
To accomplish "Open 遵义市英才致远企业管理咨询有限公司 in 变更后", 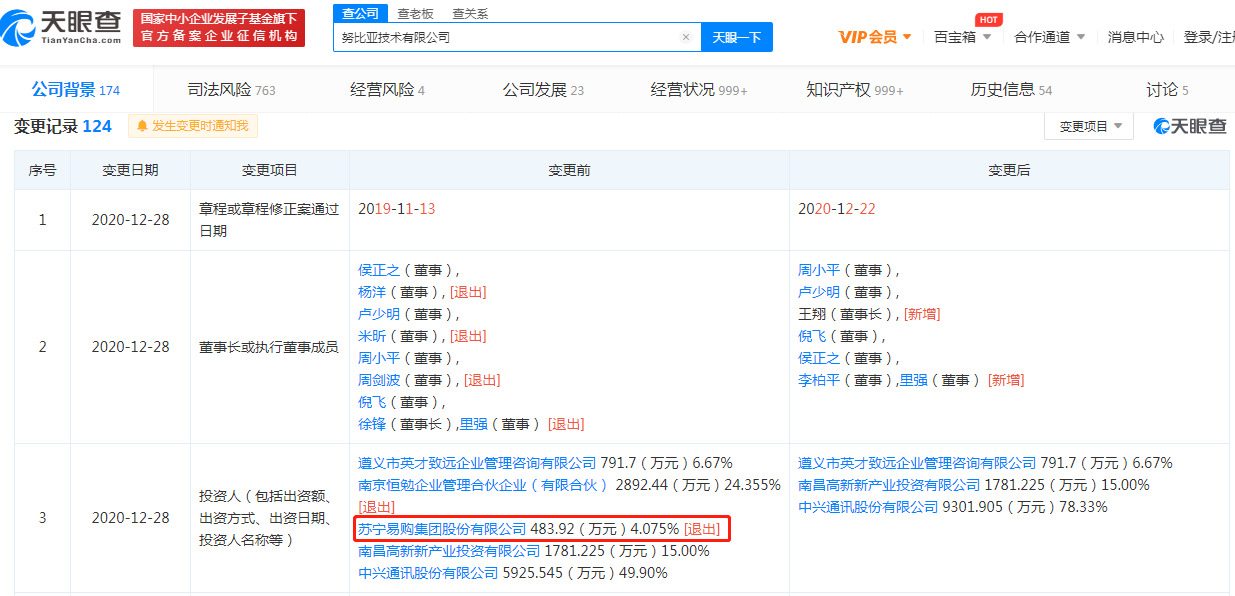I will [x=917, y=463].
